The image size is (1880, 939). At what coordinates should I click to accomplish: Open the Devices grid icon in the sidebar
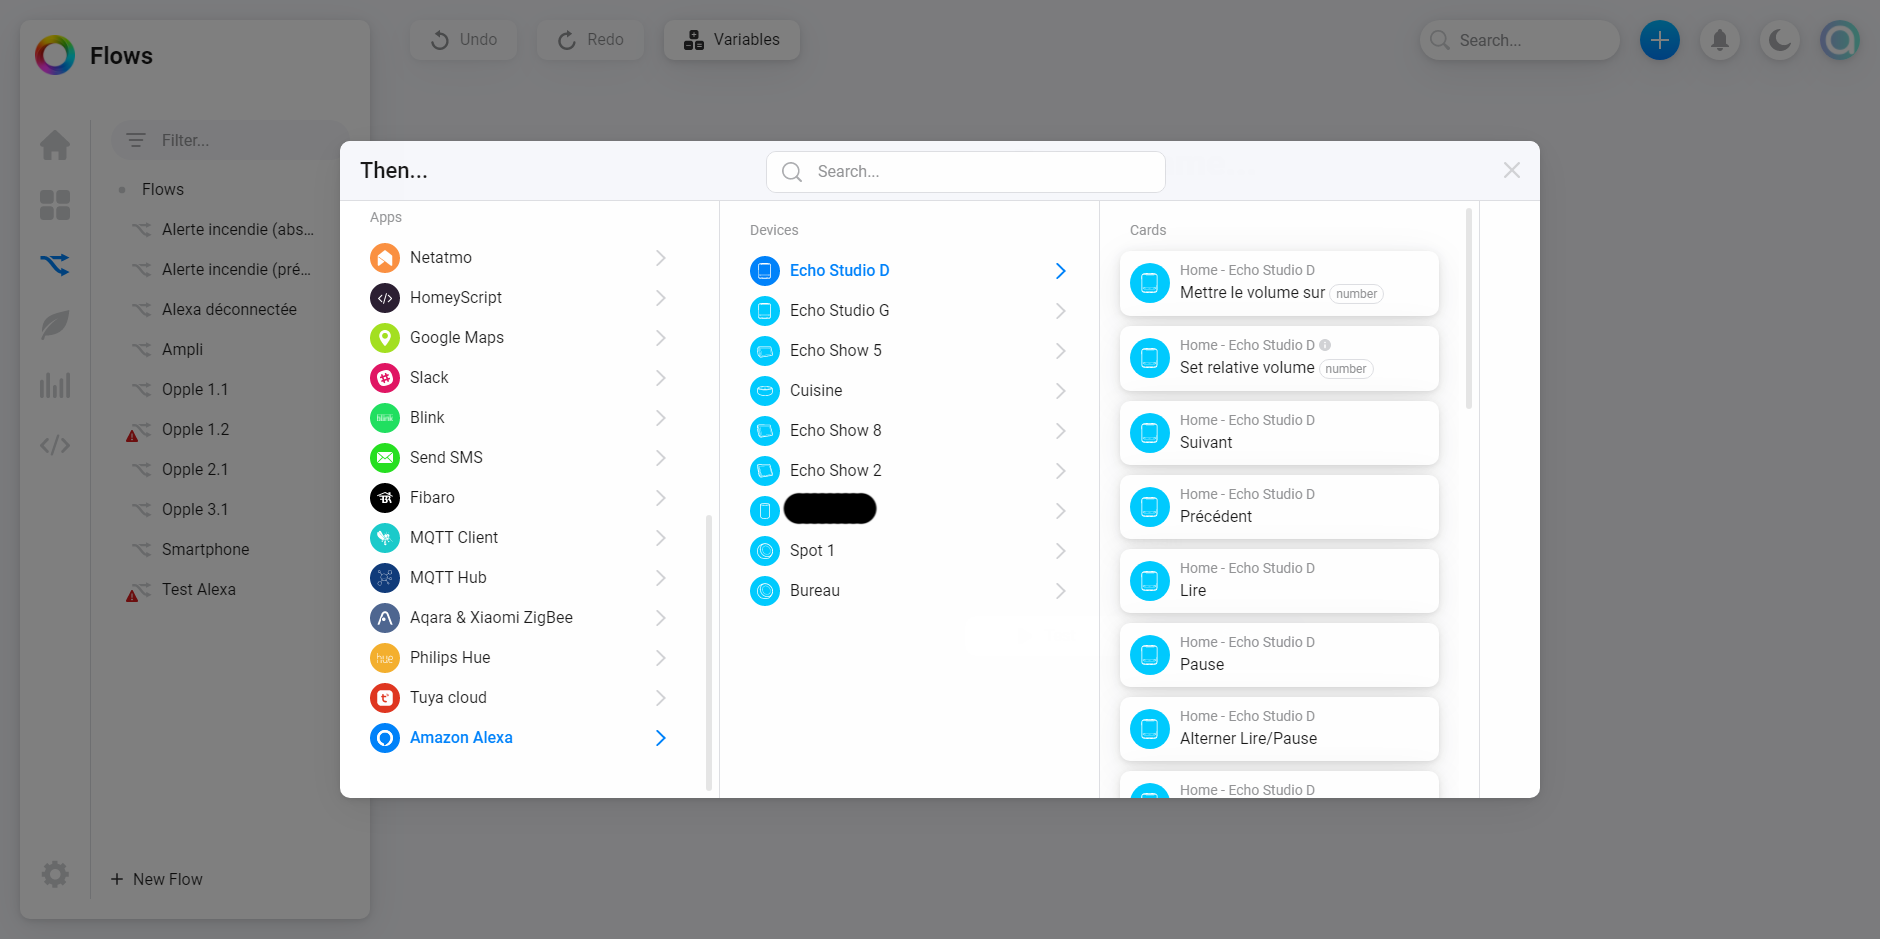(x=55, y=205)
